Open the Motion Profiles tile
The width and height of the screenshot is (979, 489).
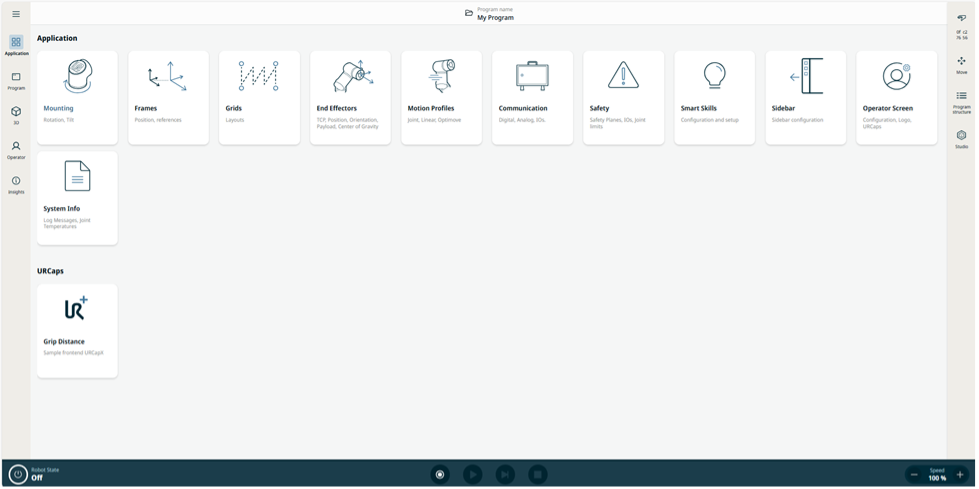tap(441, 97)
